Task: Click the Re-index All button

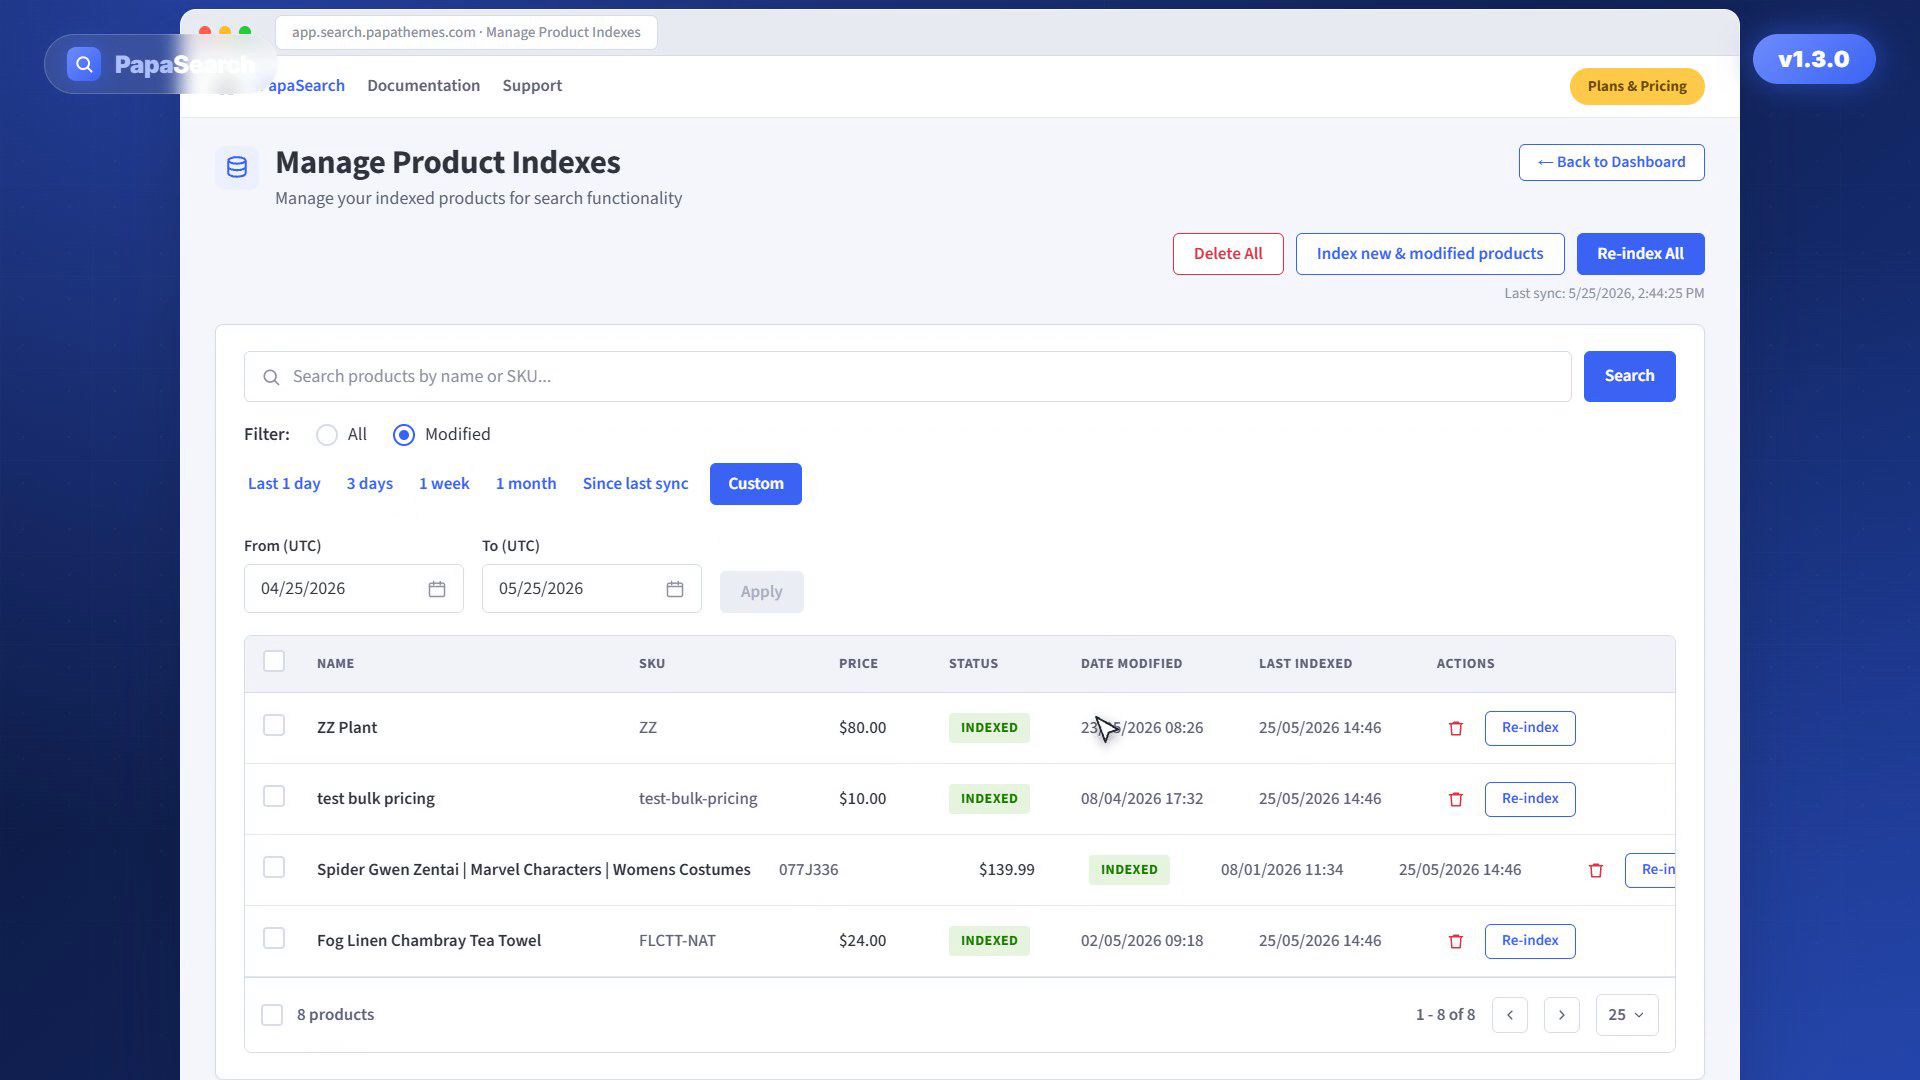Action: point(1641,254)
